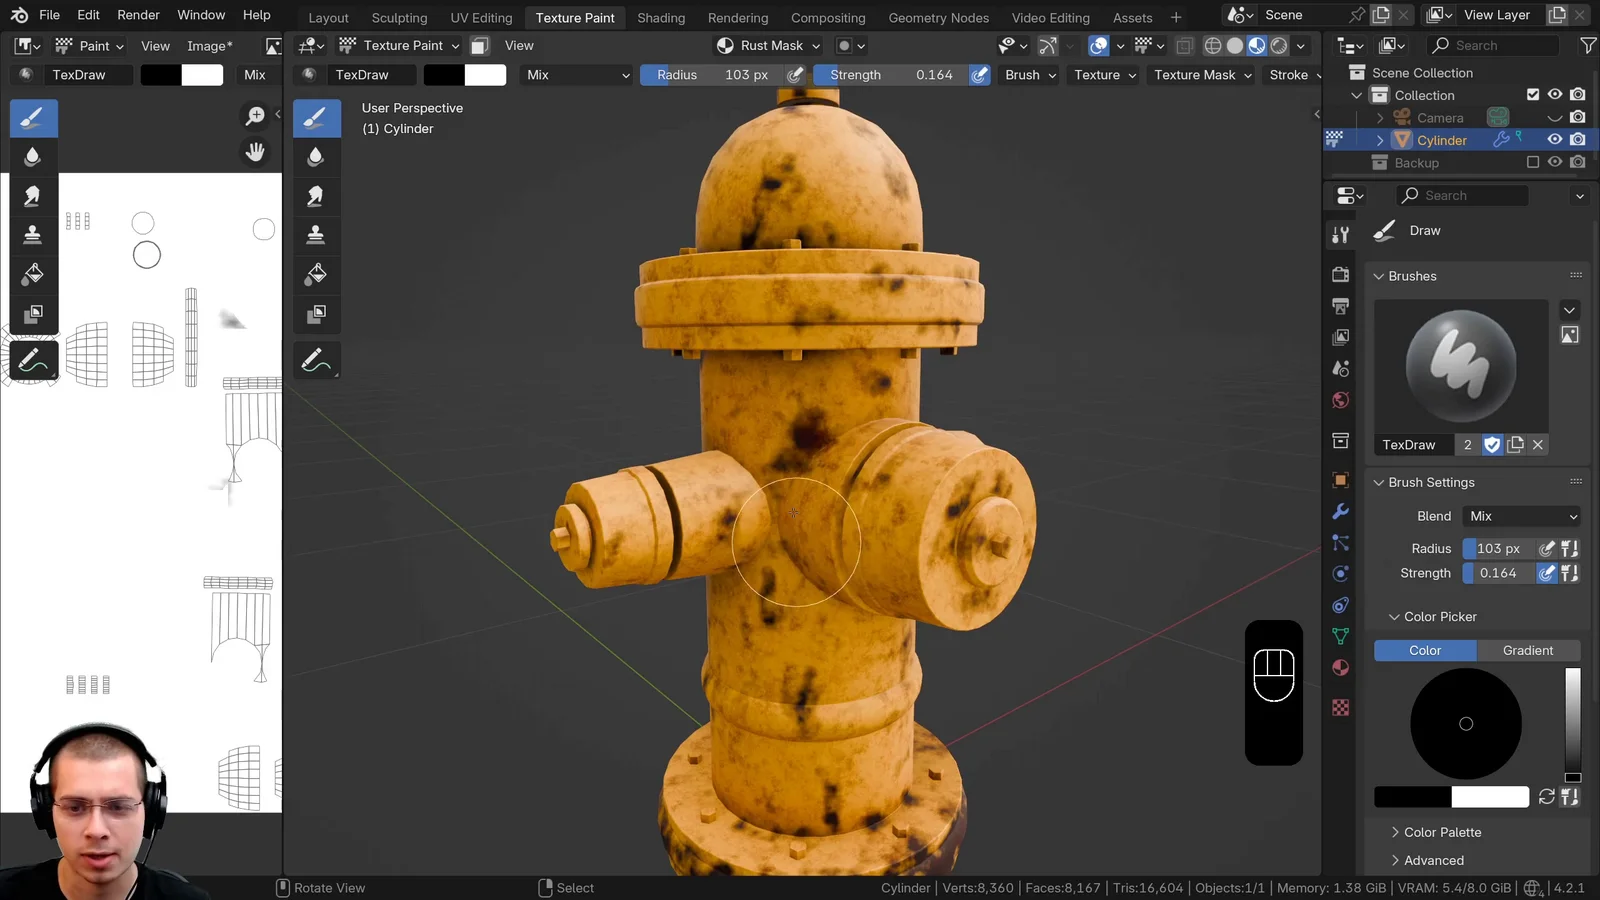Open the Rust Mask texture slot dropdown
This screenshot has width=1600, height=900.
[x=768, y=45]
